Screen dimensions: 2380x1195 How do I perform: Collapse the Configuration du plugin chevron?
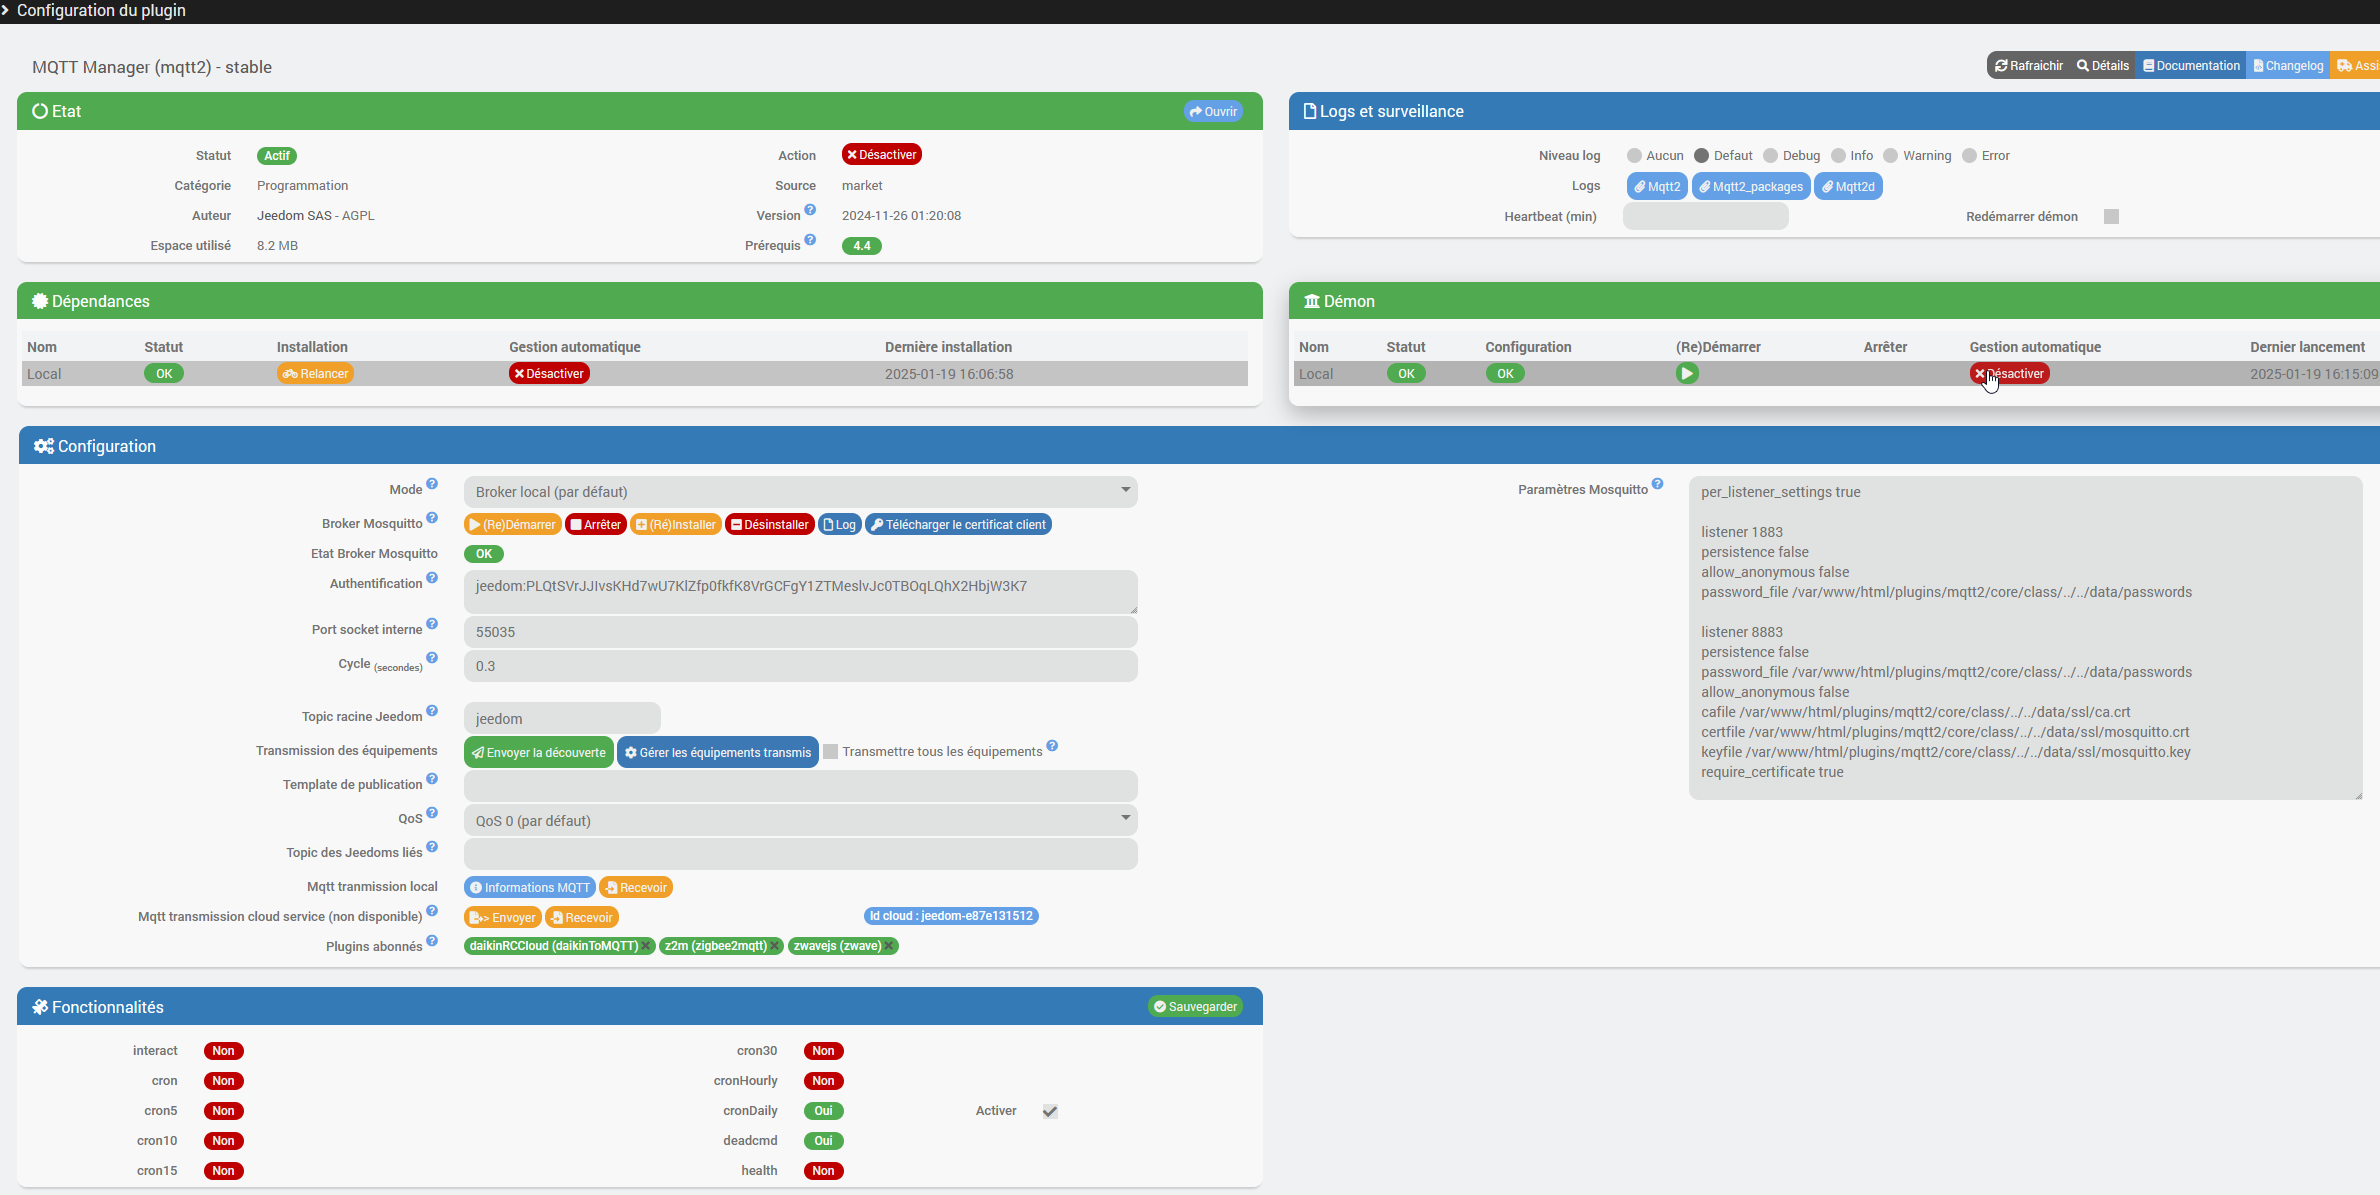click(5, 11)
